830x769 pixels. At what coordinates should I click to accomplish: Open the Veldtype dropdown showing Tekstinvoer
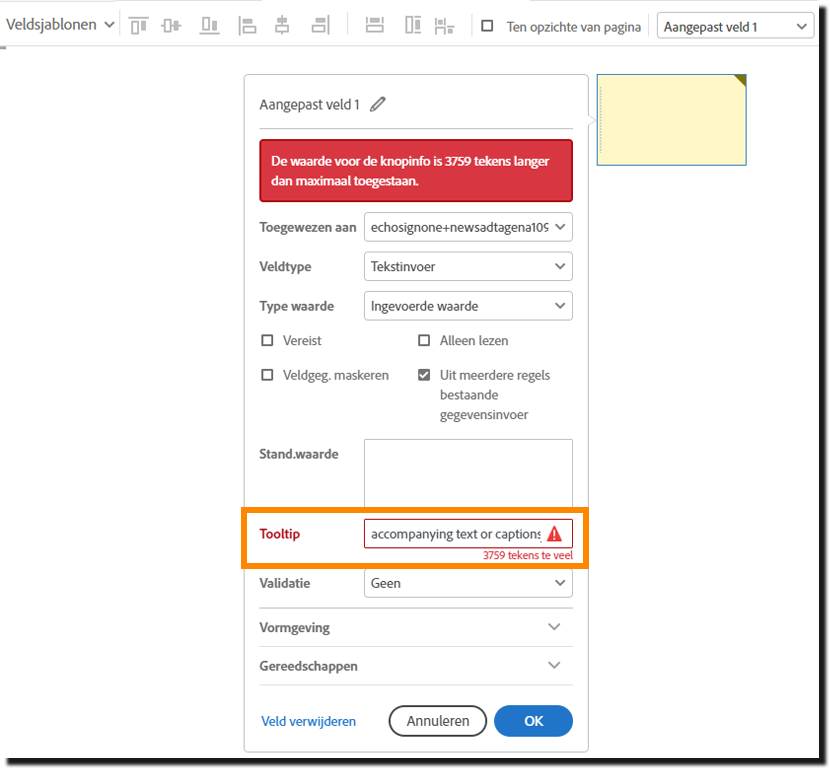[x=467, y=266]
